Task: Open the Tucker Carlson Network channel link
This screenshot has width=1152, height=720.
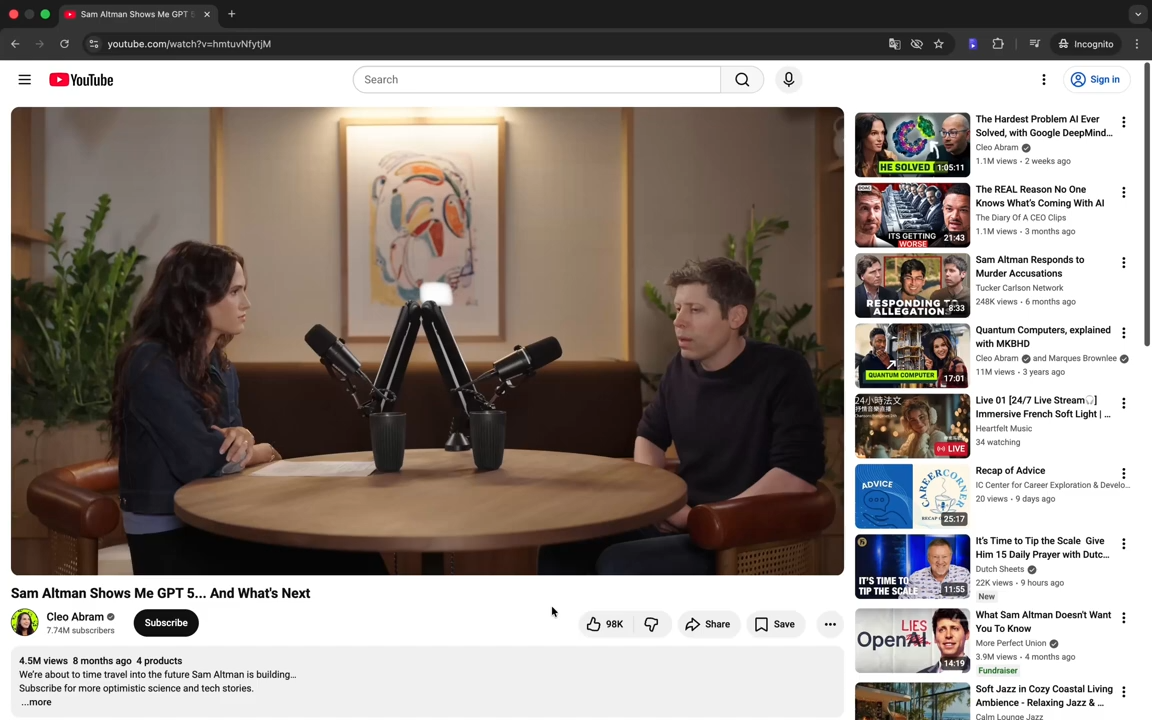Action: click(1019, 288)
